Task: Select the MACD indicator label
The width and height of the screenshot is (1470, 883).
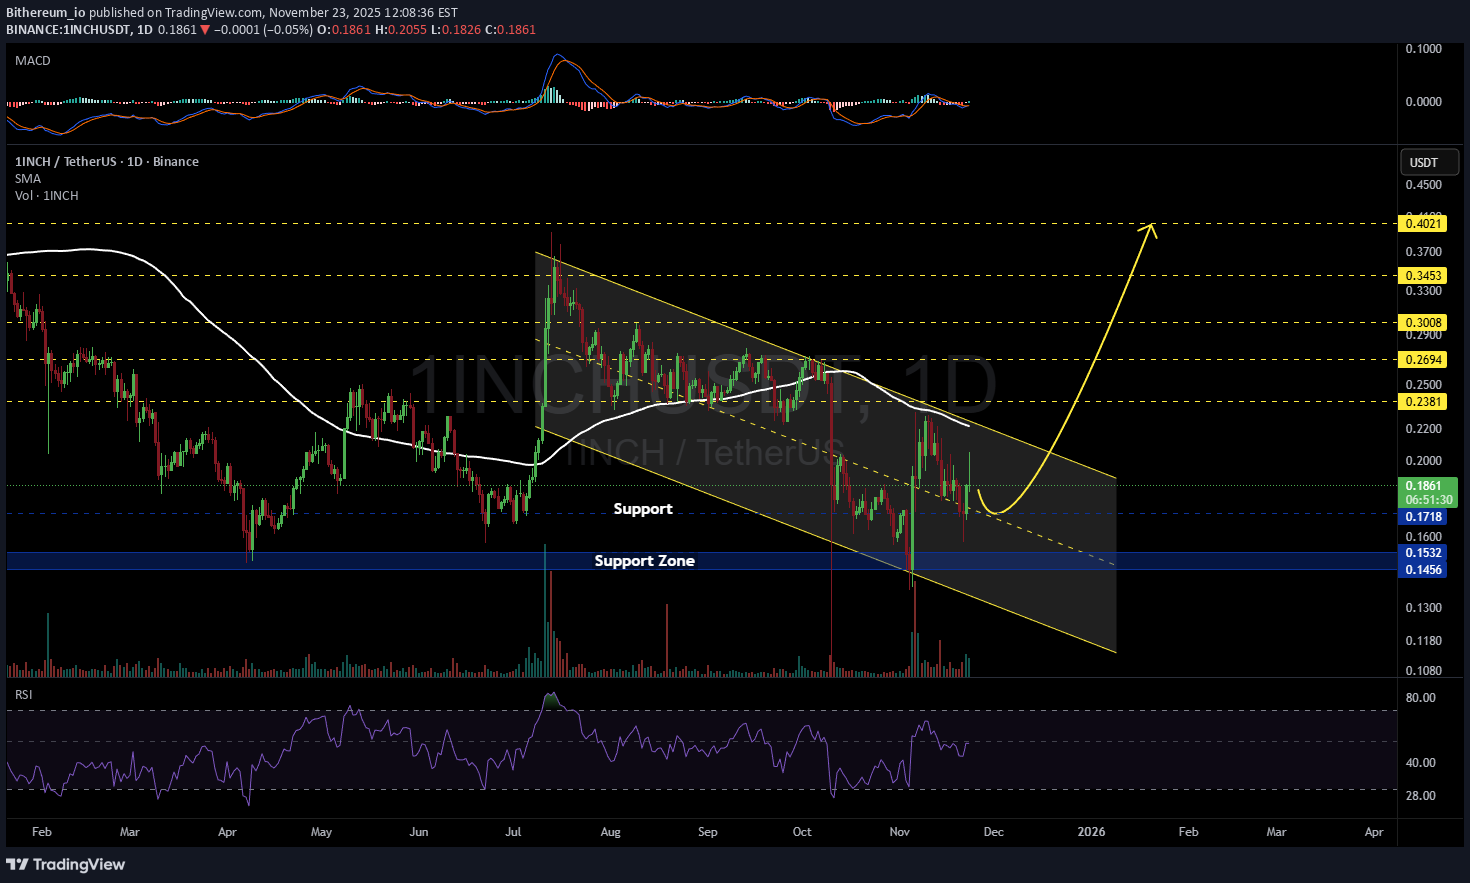Action: click(x=33, y=61)
